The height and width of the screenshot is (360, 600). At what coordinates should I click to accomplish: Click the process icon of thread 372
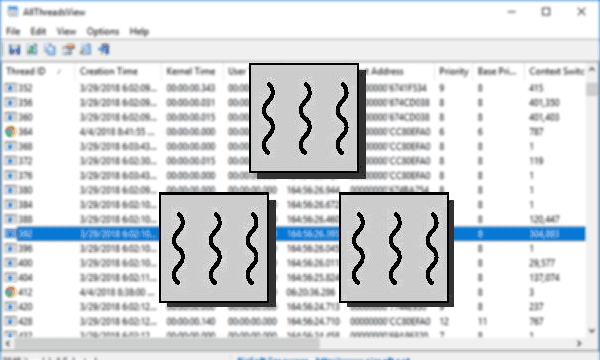click(11, 161)
